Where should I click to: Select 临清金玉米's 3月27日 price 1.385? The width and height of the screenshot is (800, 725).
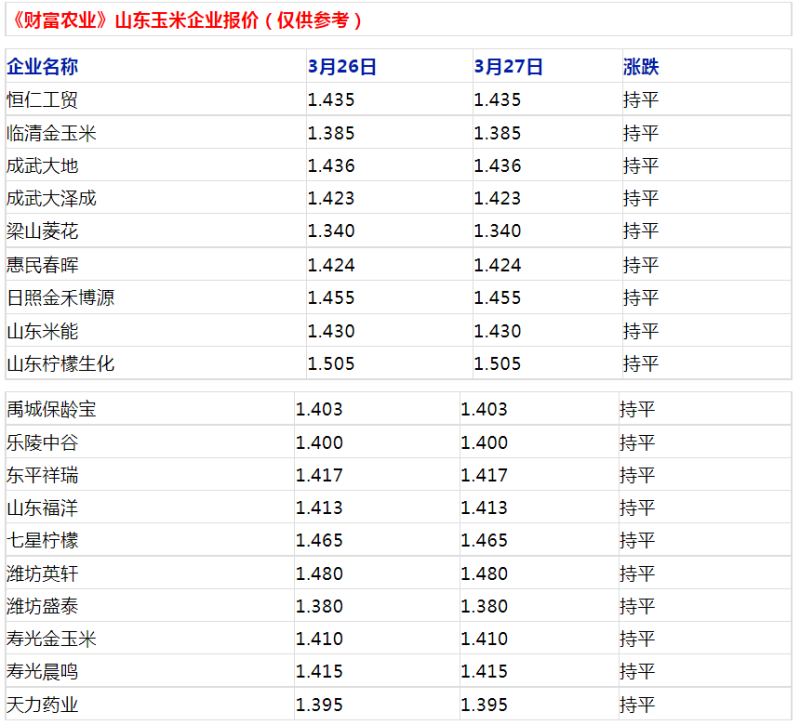497,133
